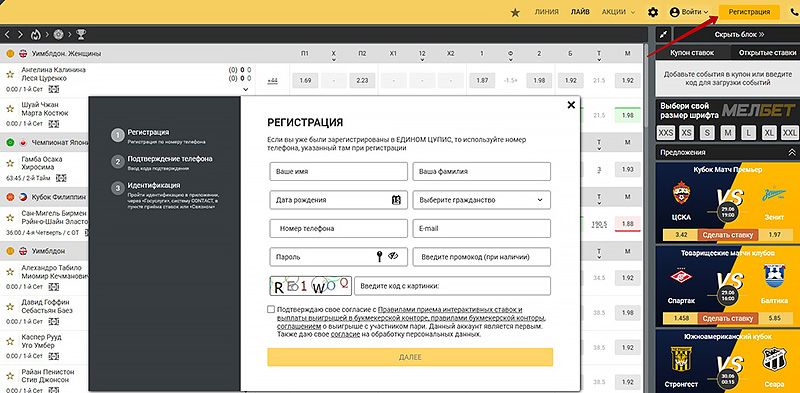Open site settings gear icon
The height and width of the screenshot is (393, 800).
tap(653, 12)
